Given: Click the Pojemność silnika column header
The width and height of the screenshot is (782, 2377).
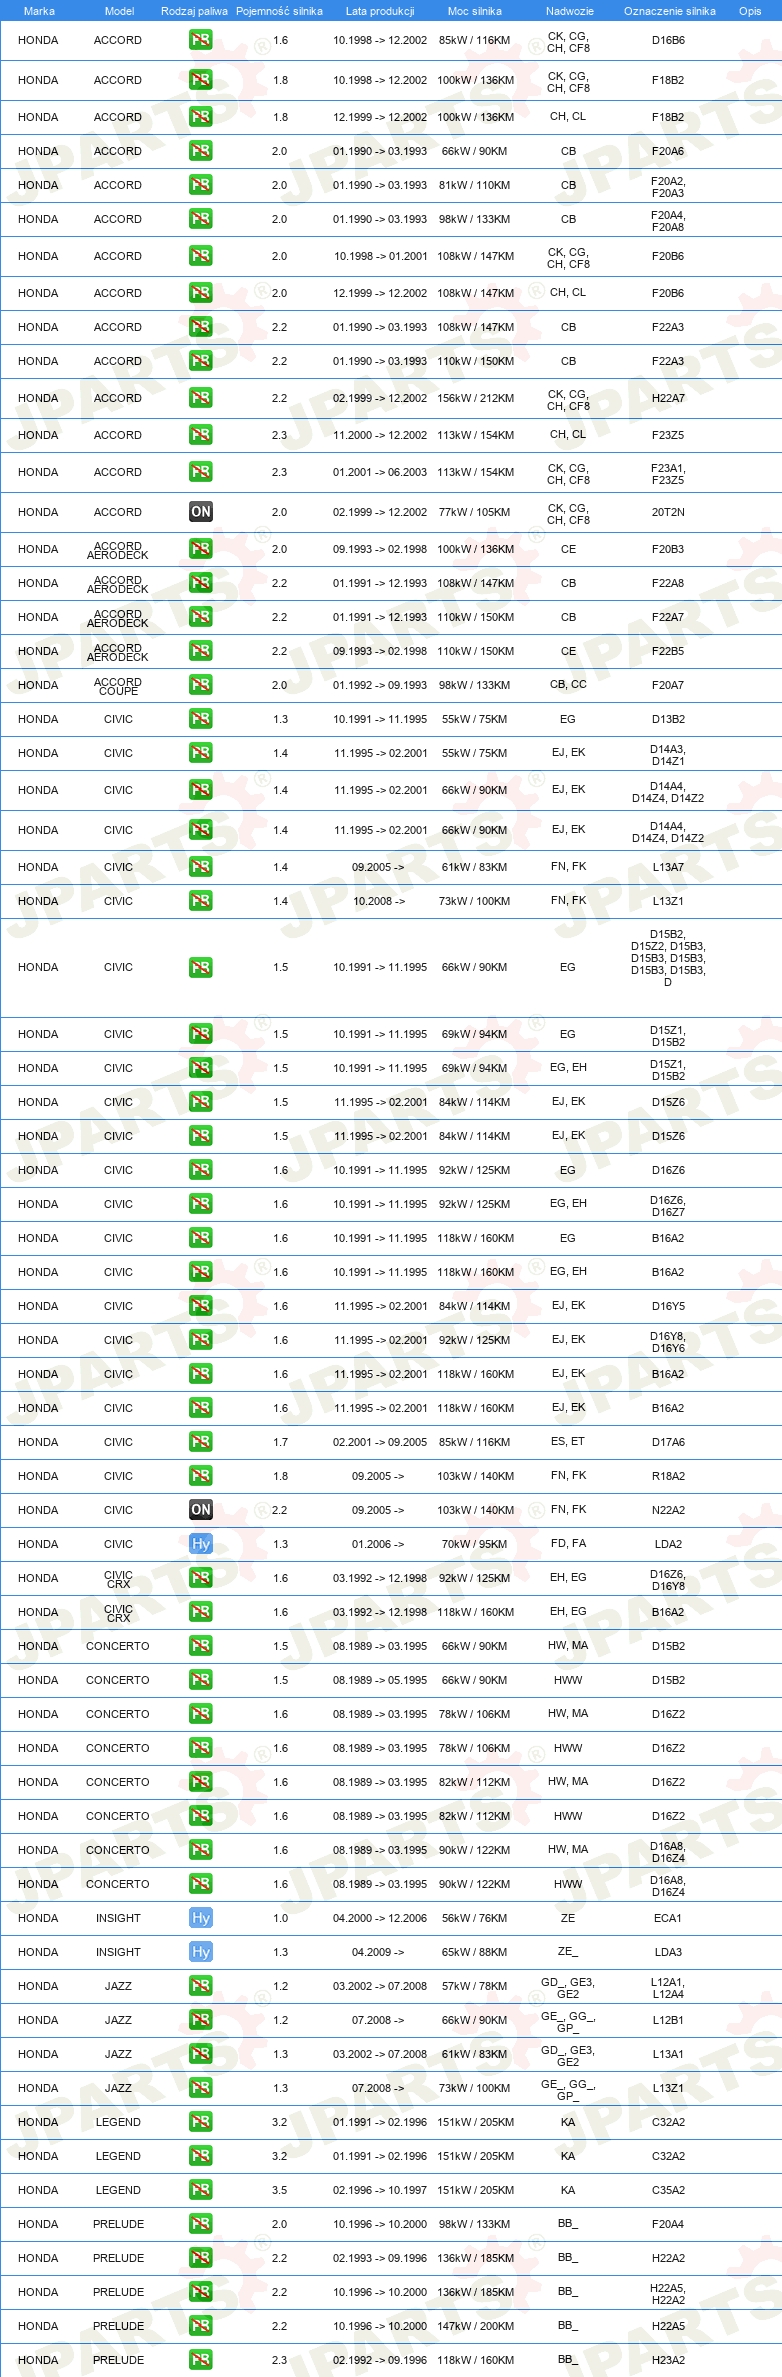Looking at the screenshot, I should (x=279, y=11).
